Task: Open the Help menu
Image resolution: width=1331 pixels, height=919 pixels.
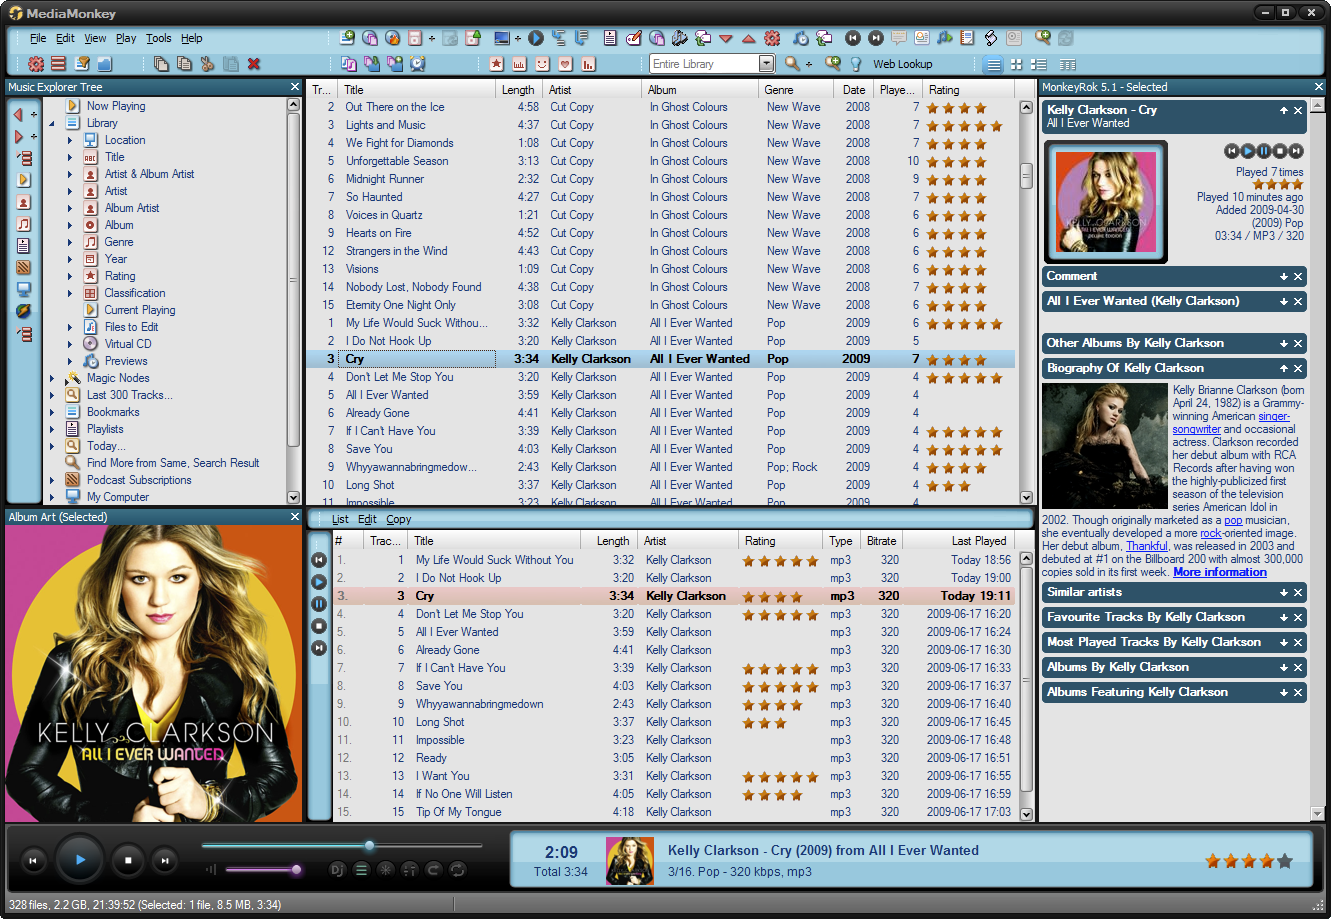Action: [x=192, y=38]
